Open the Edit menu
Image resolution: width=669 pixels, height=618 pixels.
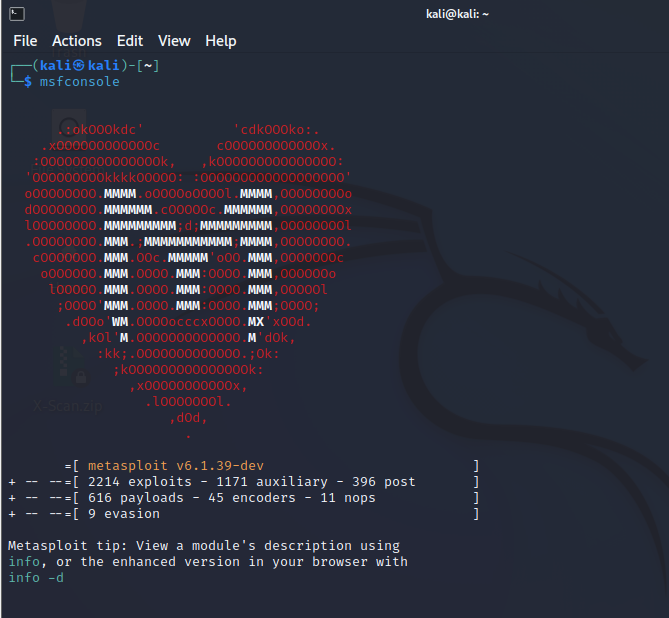(130, 41)
